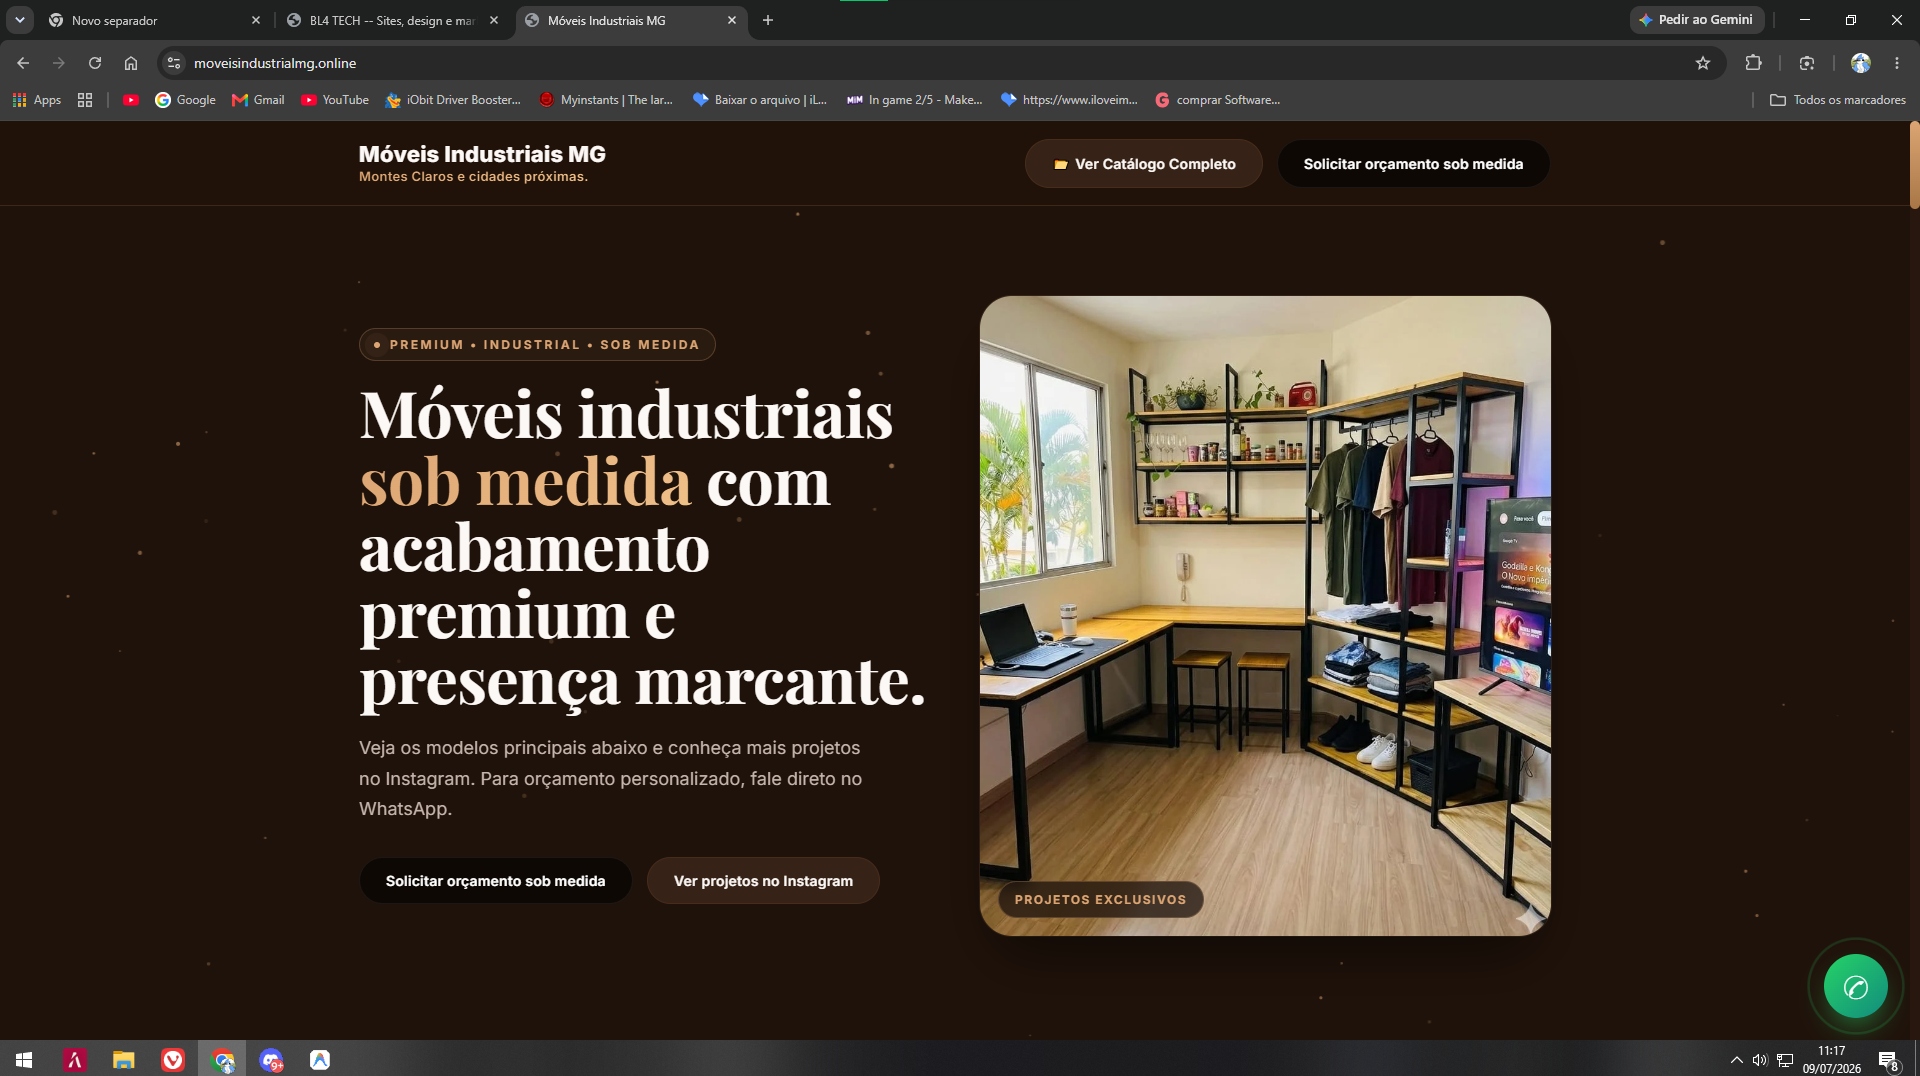Close the BL4 TECH tab
The width and height of the screenshot is (1920, 1076).
point(493,20)
